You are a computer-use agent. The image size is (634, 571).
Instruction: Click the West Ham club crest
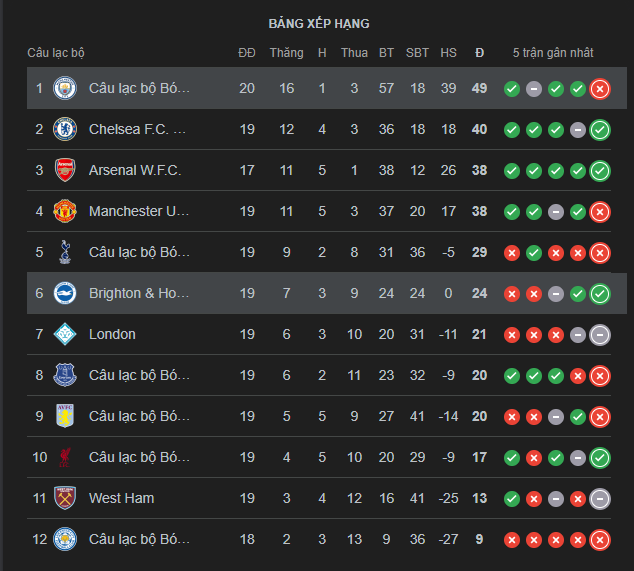[x=65, y=498]
